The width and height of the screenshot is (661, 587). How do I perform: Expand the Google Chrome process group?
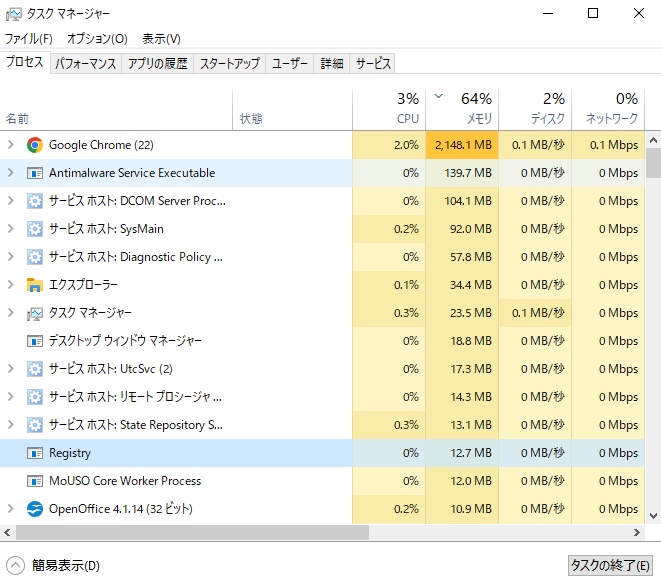(10, 145)
